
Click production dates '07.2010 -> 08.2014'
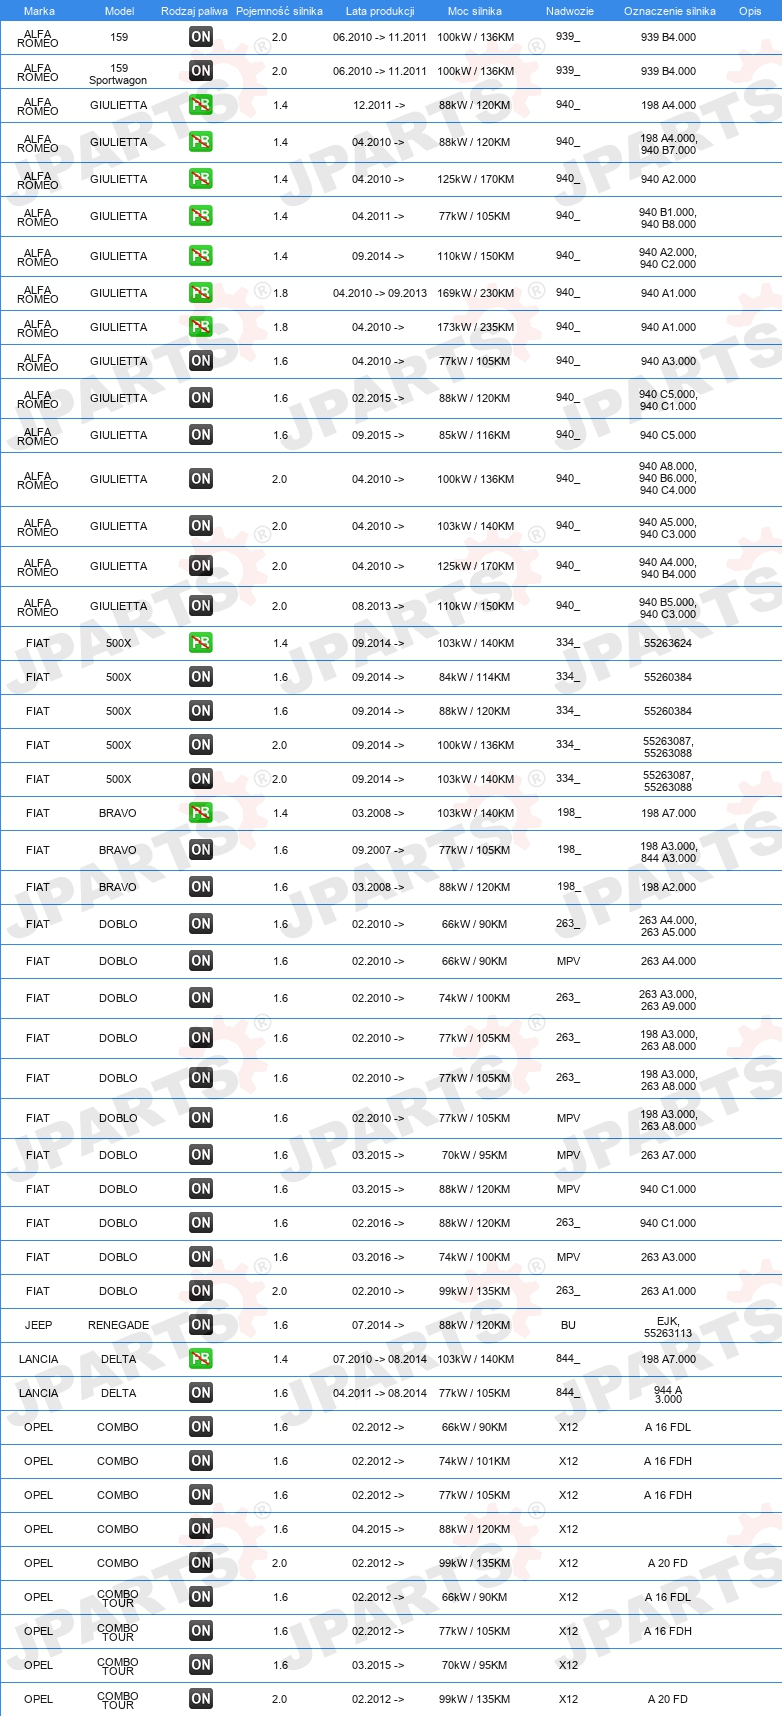pos(380,1359)
